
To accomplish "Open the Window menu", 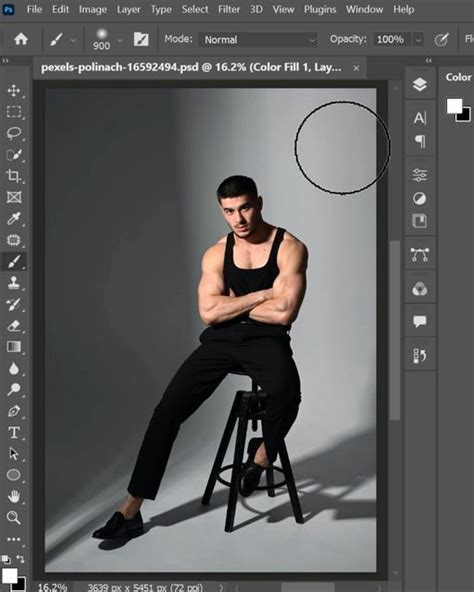I will click(364, 9).
